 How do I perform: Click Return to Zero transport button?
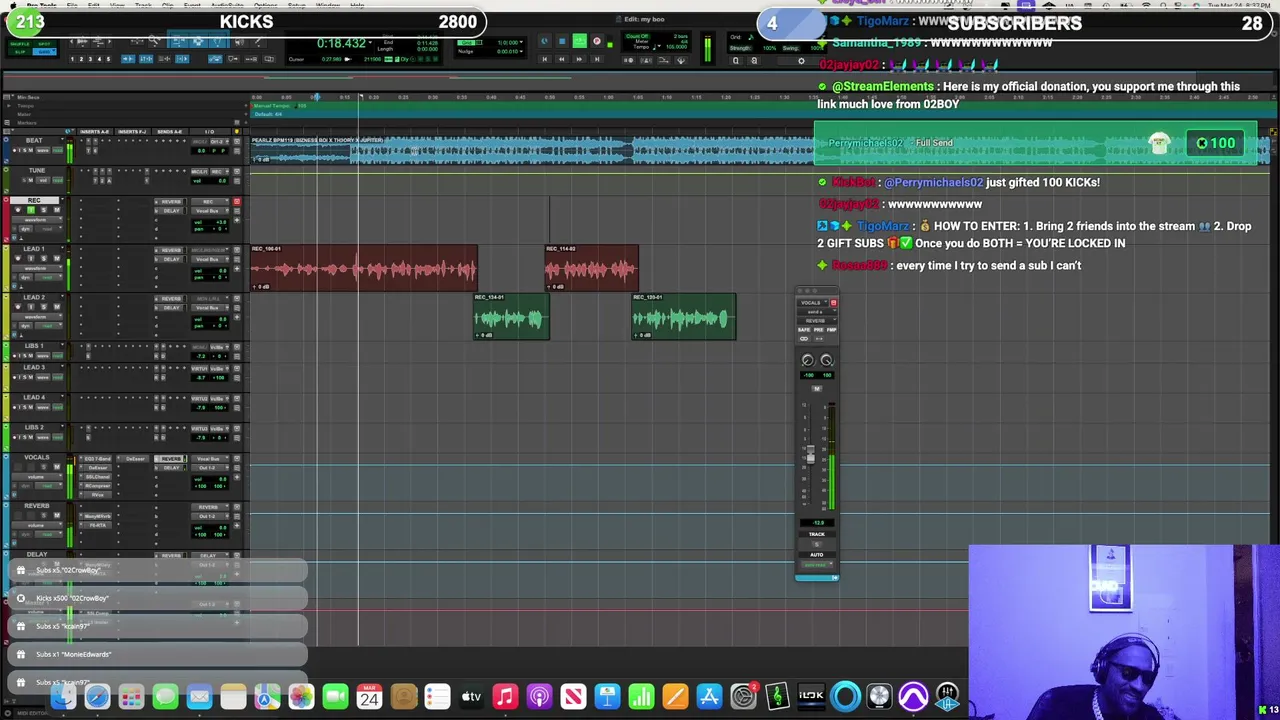point(544,59)
